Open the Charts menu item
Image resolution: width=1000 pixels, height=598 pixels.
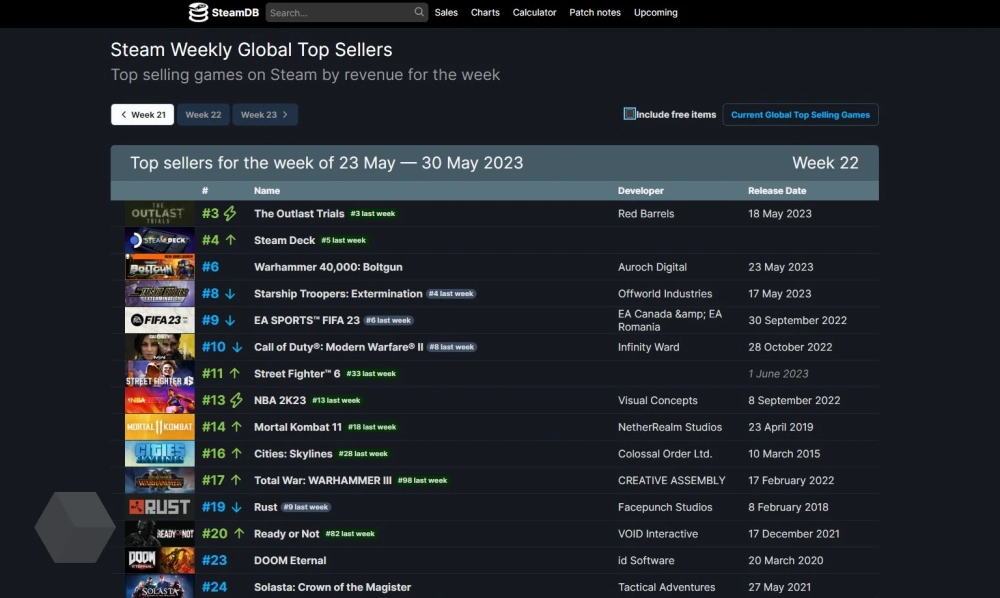(x=485, y=12)
